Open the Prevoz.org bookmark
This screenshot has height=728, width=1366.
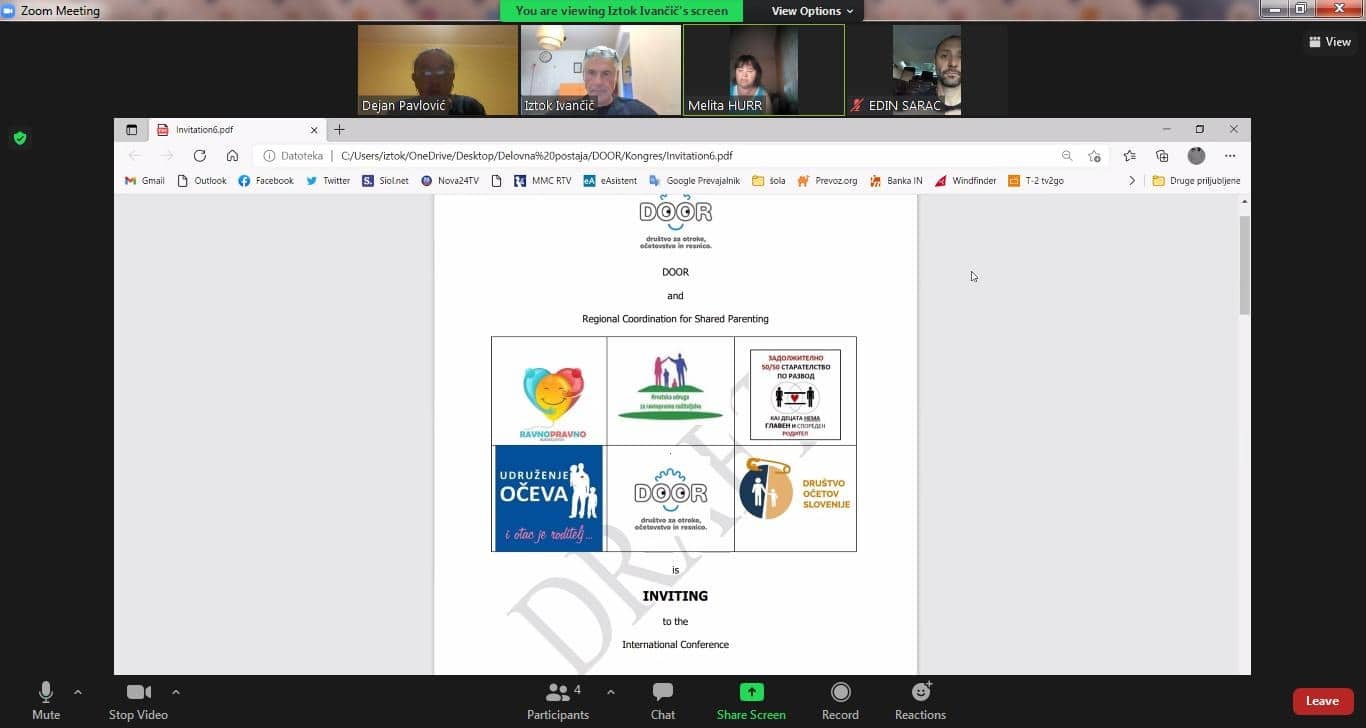pyautogui.click(x=827, y=181)
